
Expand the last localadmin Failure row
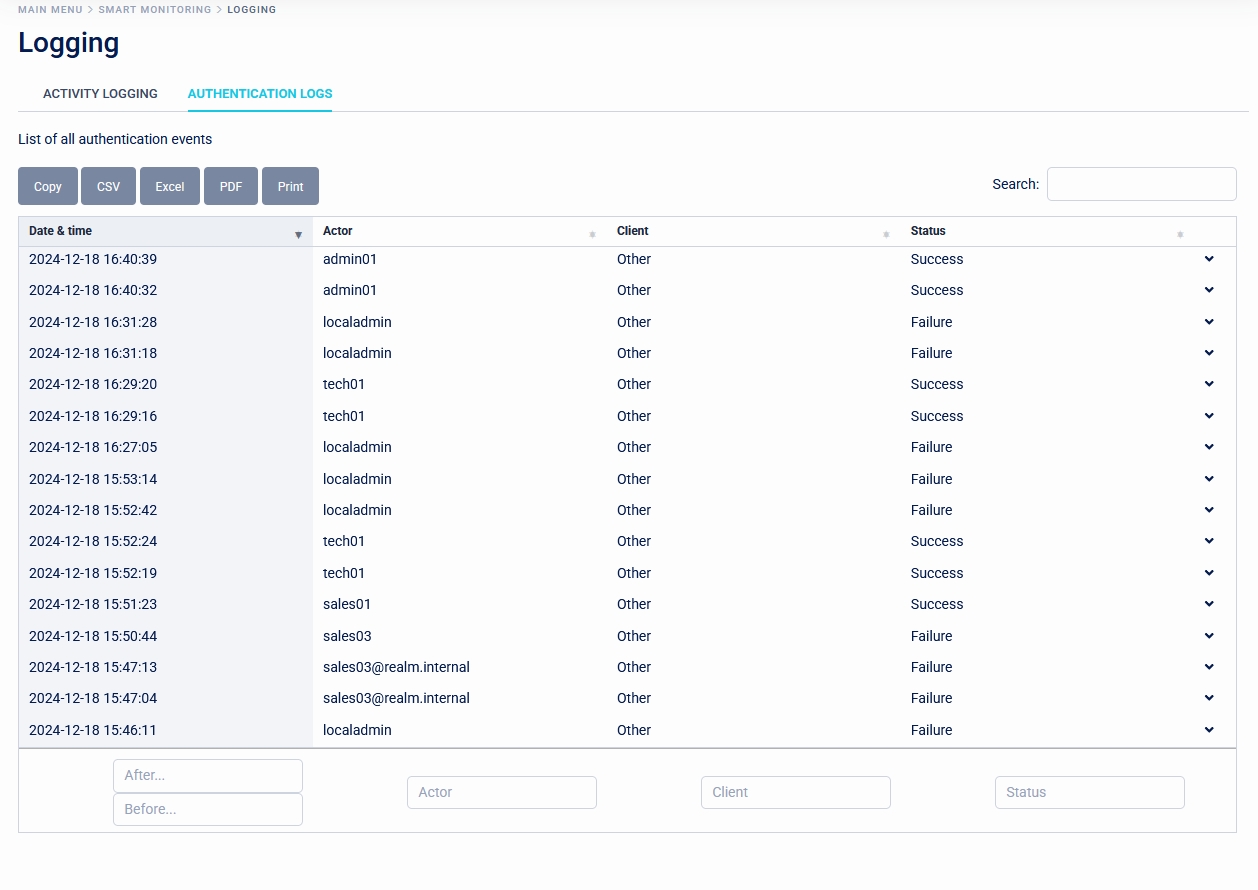click(1208, 730)
